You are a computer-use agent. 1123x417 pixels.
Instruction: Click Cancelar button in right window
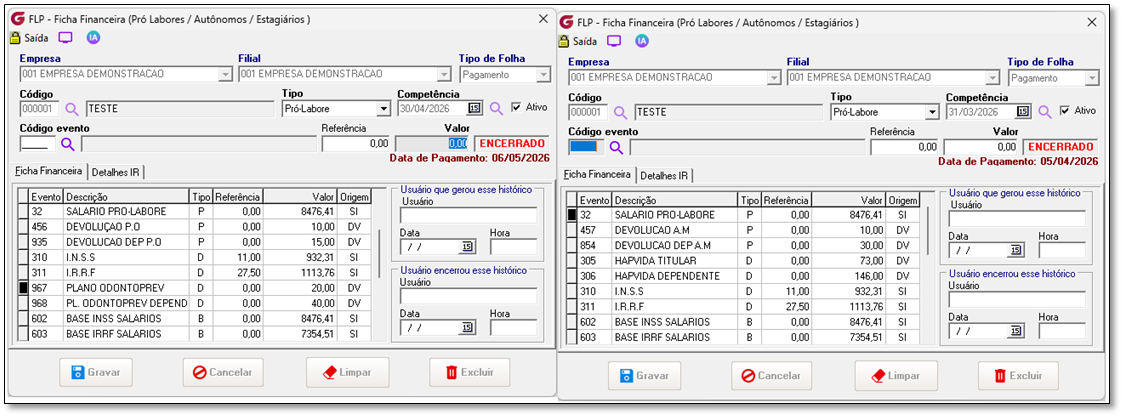coord(771,375)
